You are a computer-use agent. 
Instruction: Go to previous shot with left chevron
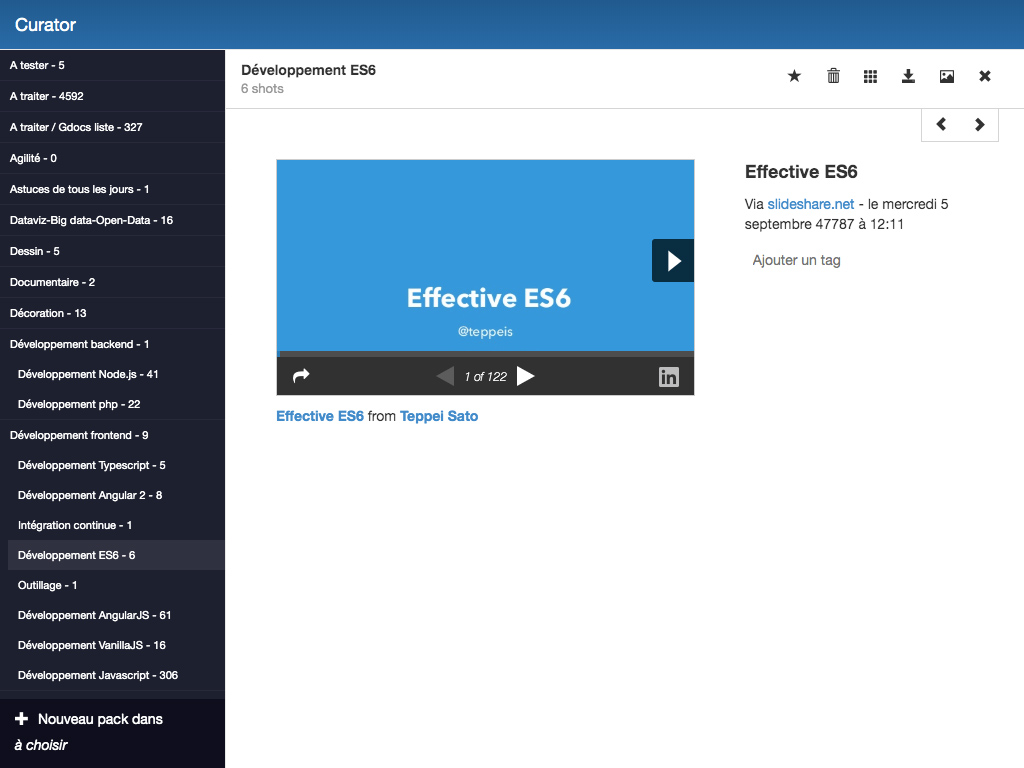941,124
